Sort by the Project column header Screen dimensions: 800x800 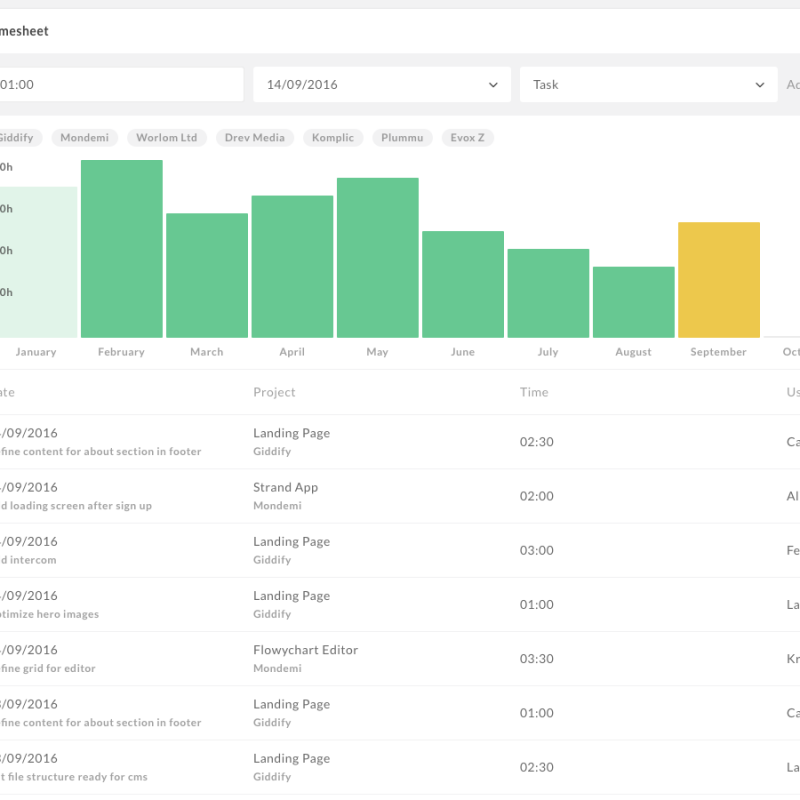point(274,392)
